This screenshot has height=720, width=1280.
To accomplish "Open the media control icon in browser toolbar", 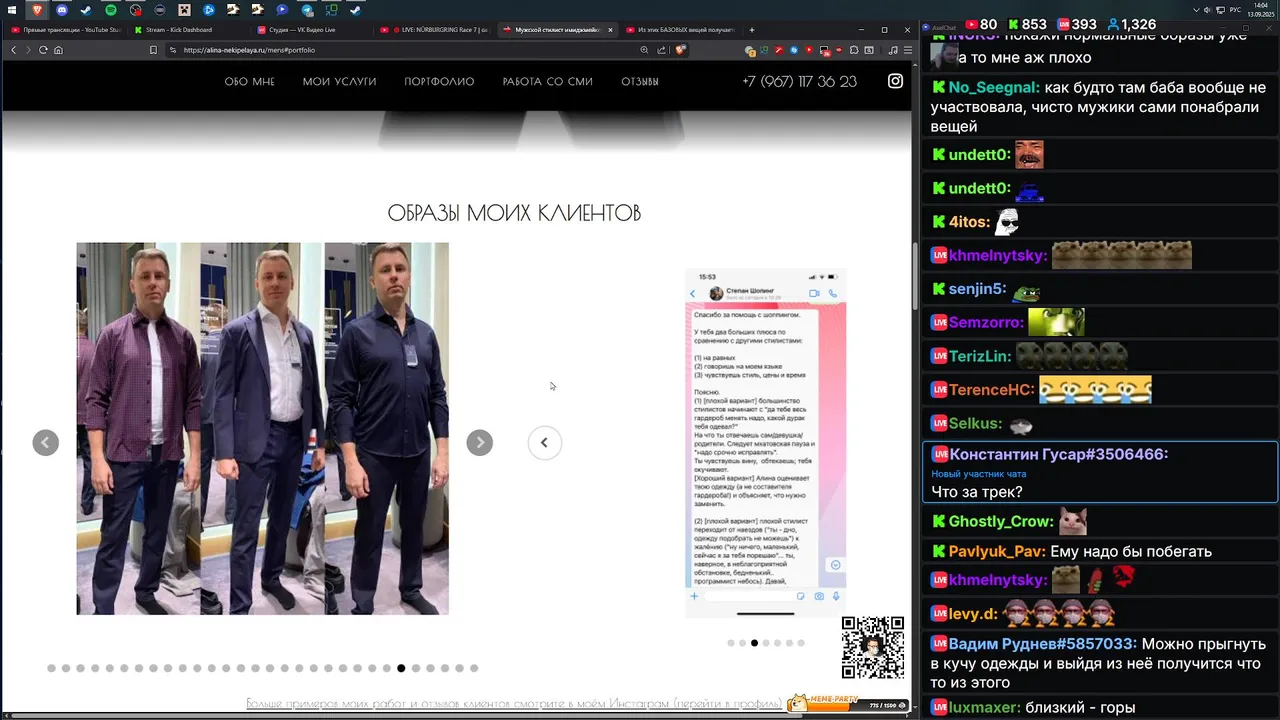I will tap(894, 50).
